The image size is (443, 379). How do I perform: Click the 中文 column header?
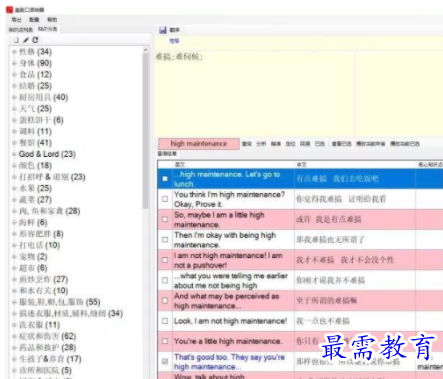tap(301, 164)
